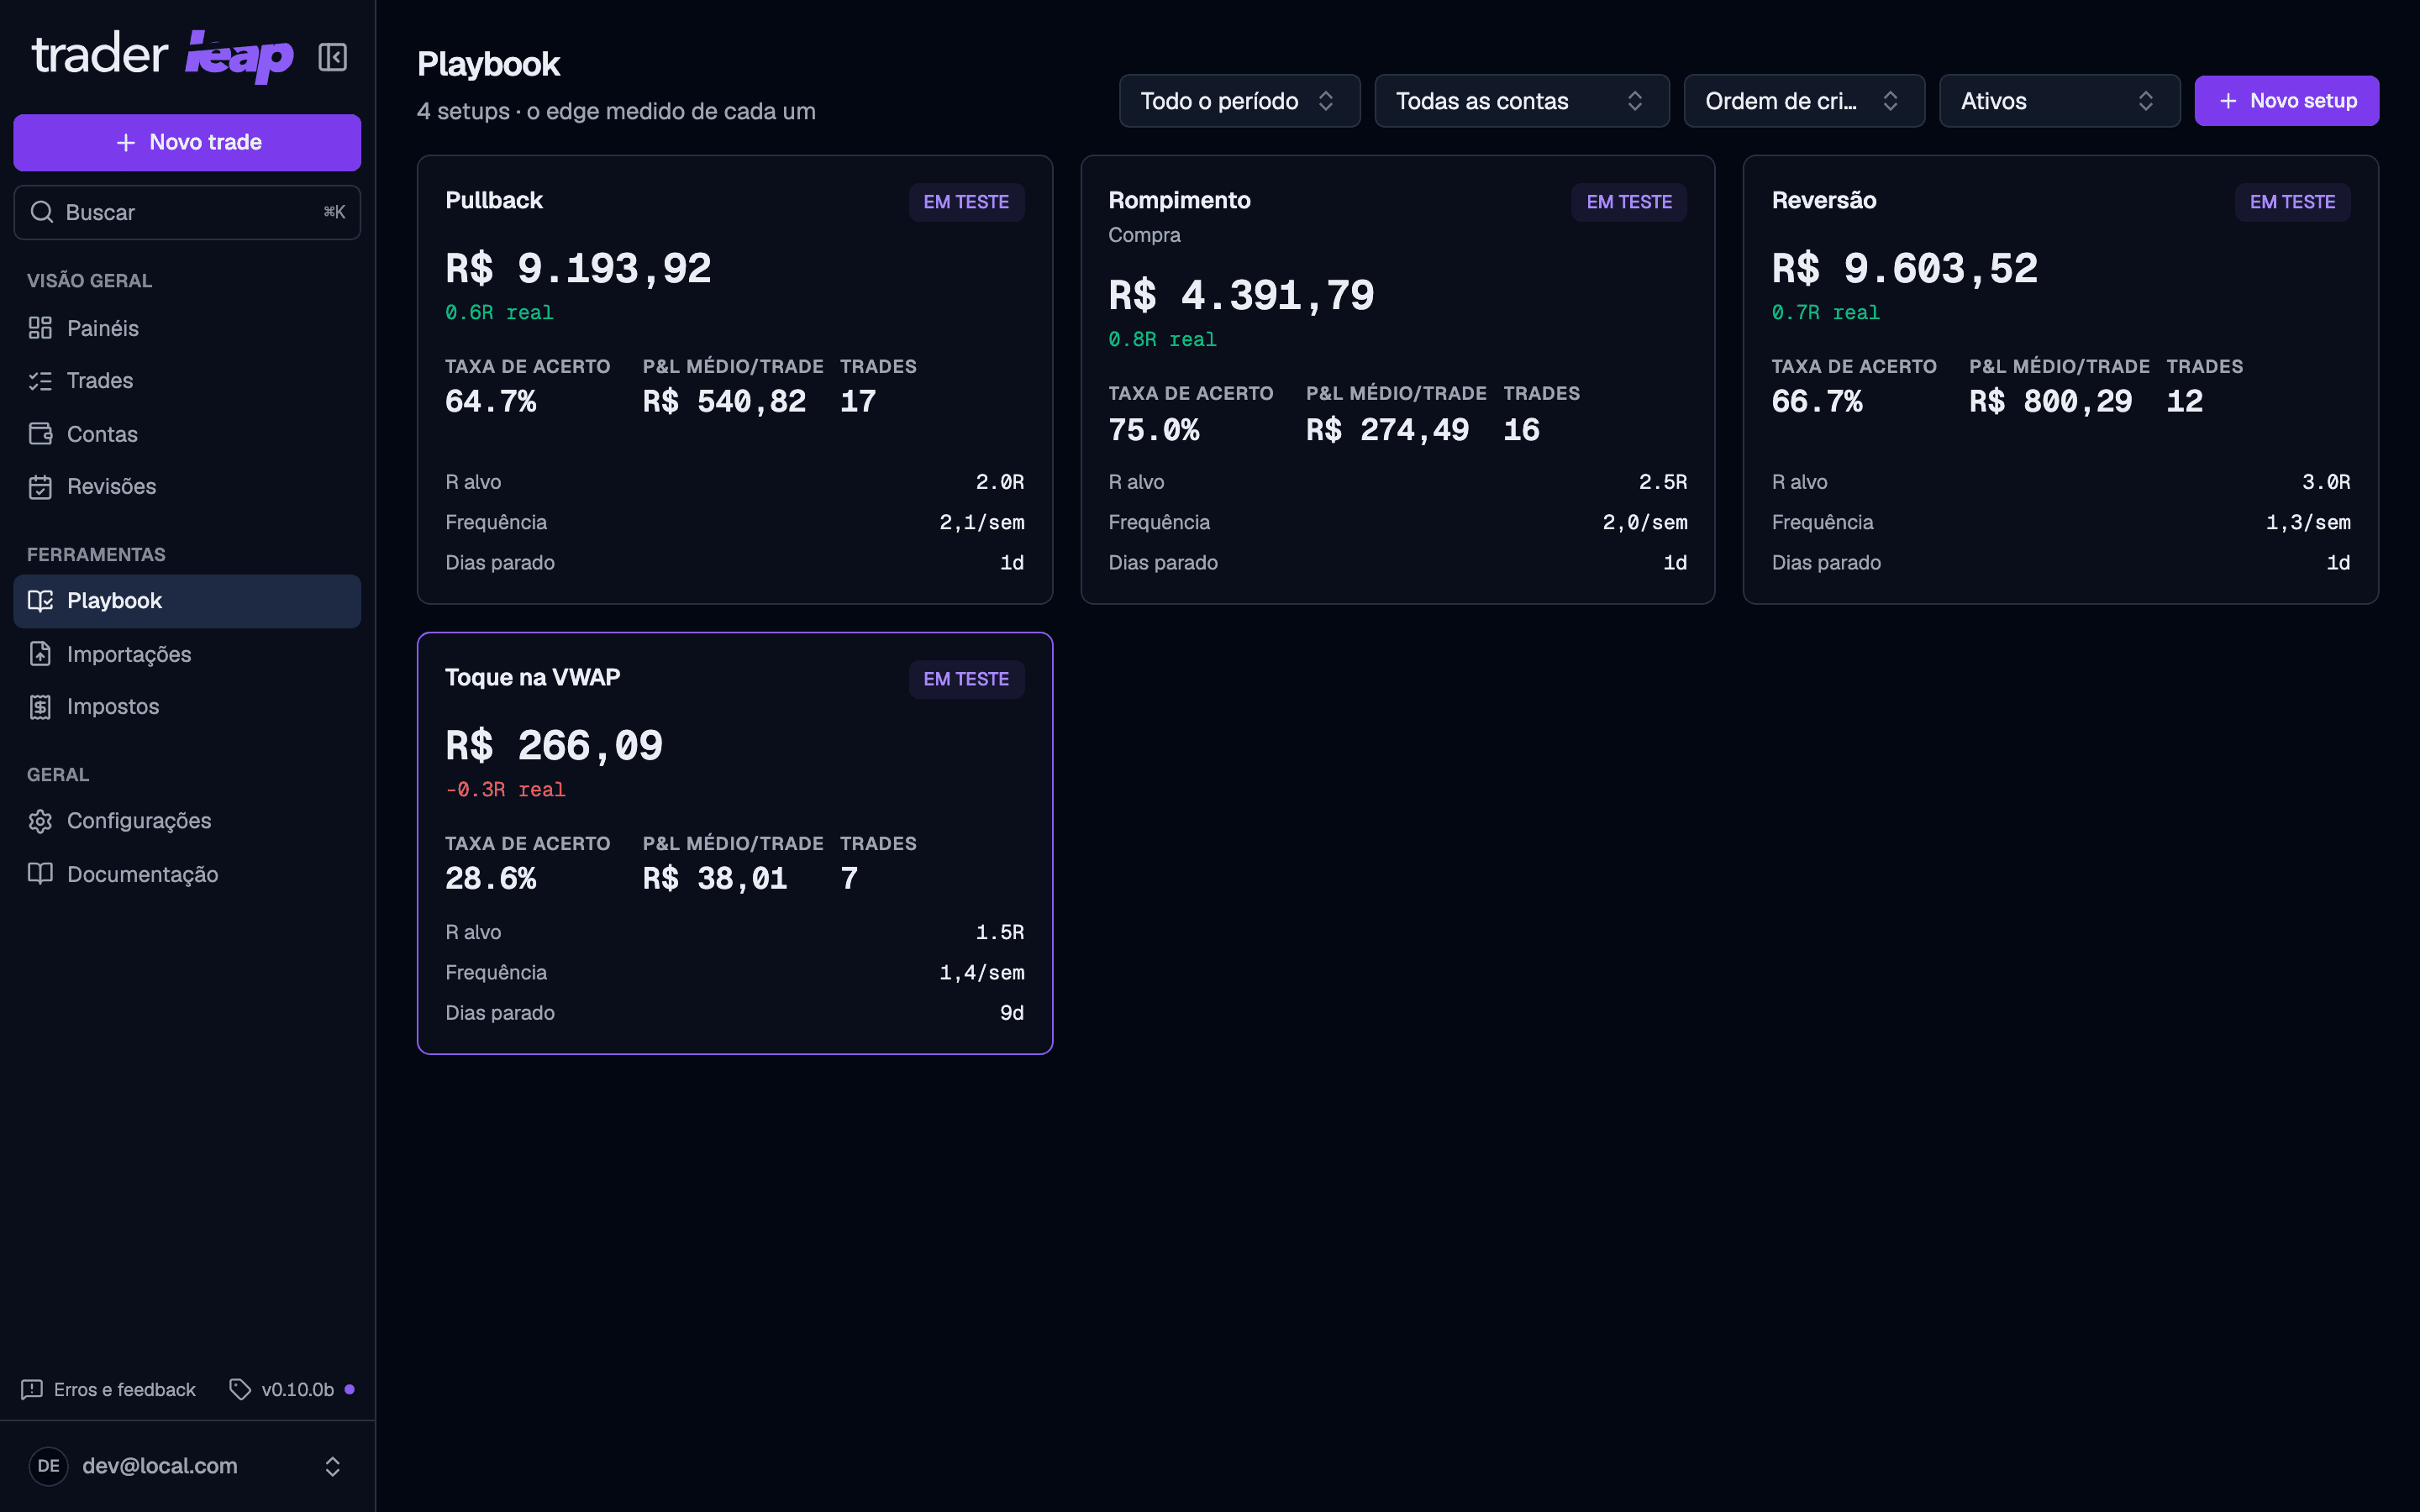The width and height of the screenshot is (2420, 1512).
Task: Open the Ordem de criação sort dropdown
Action: (x=1803, y=101)
